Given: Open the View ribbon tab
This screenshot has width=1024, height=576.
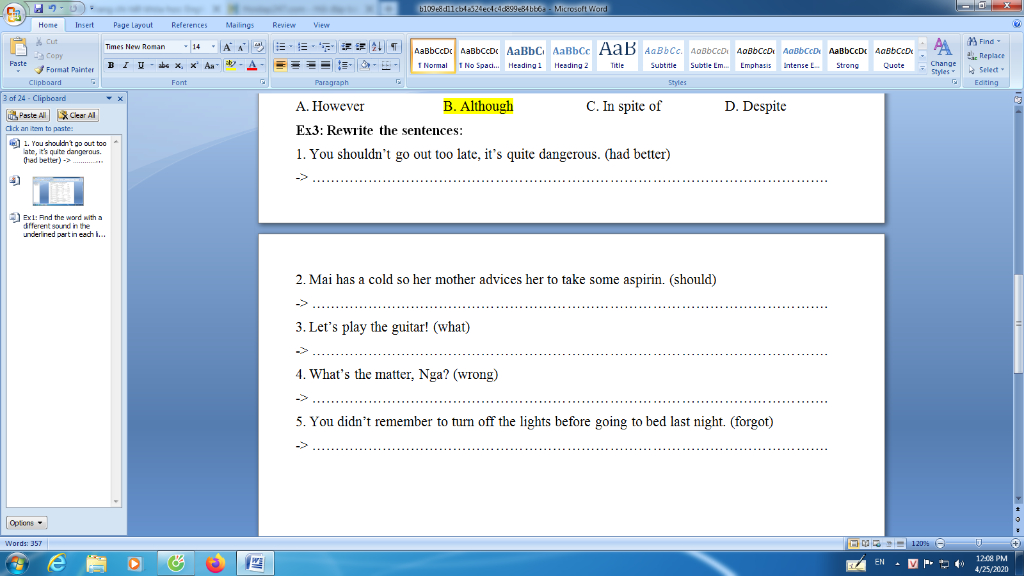Looking at the screenshot, I should (x=321, y=25).
